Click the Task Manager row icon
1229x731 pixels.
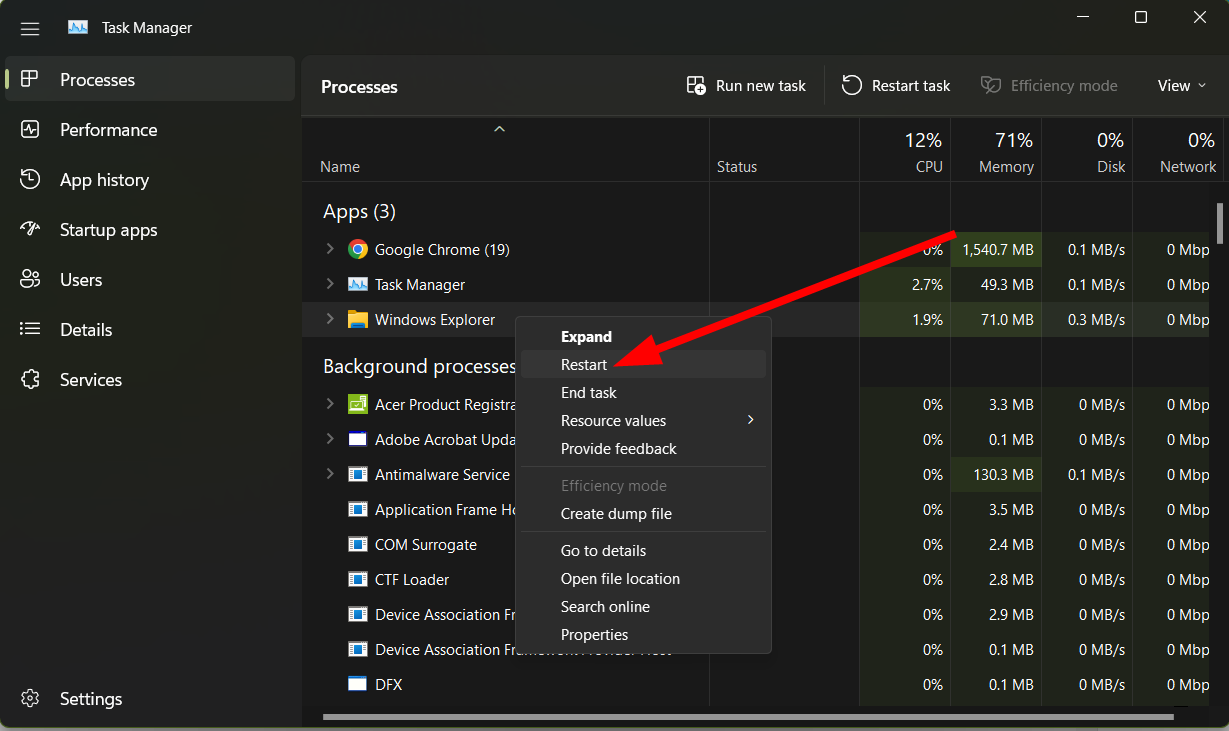(358, 285)
